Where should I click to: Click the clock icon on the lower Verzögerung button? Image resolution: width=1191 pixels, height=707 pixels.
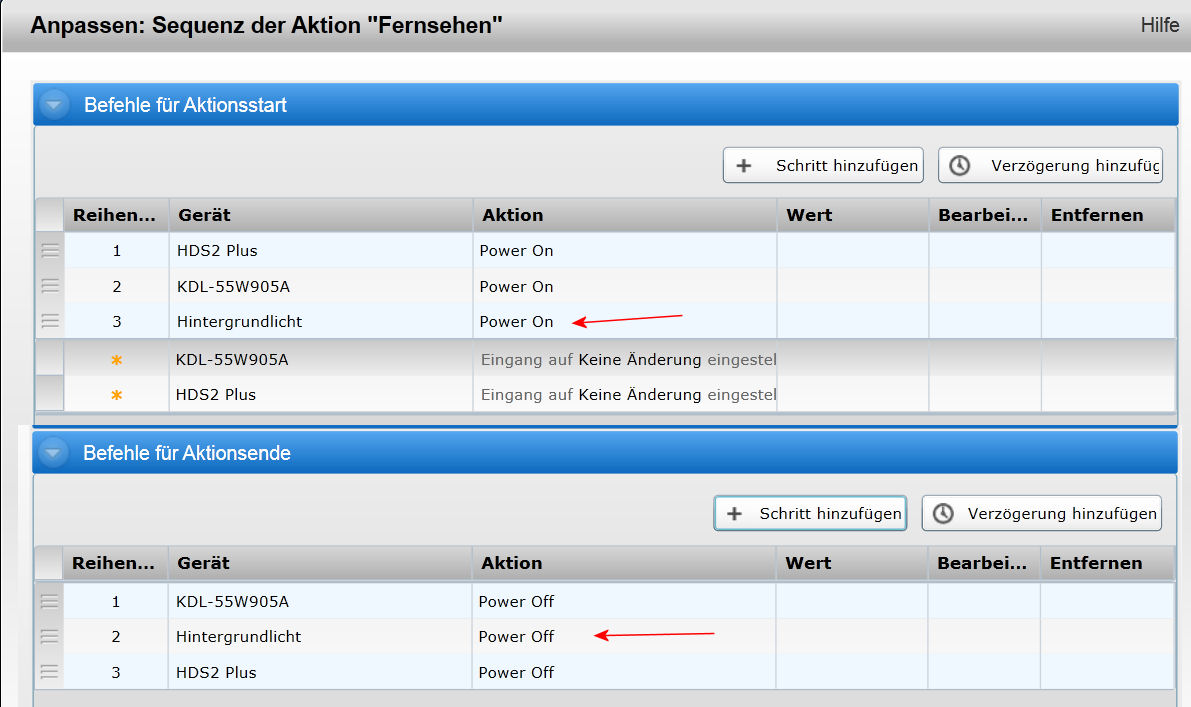pos(943,513)
